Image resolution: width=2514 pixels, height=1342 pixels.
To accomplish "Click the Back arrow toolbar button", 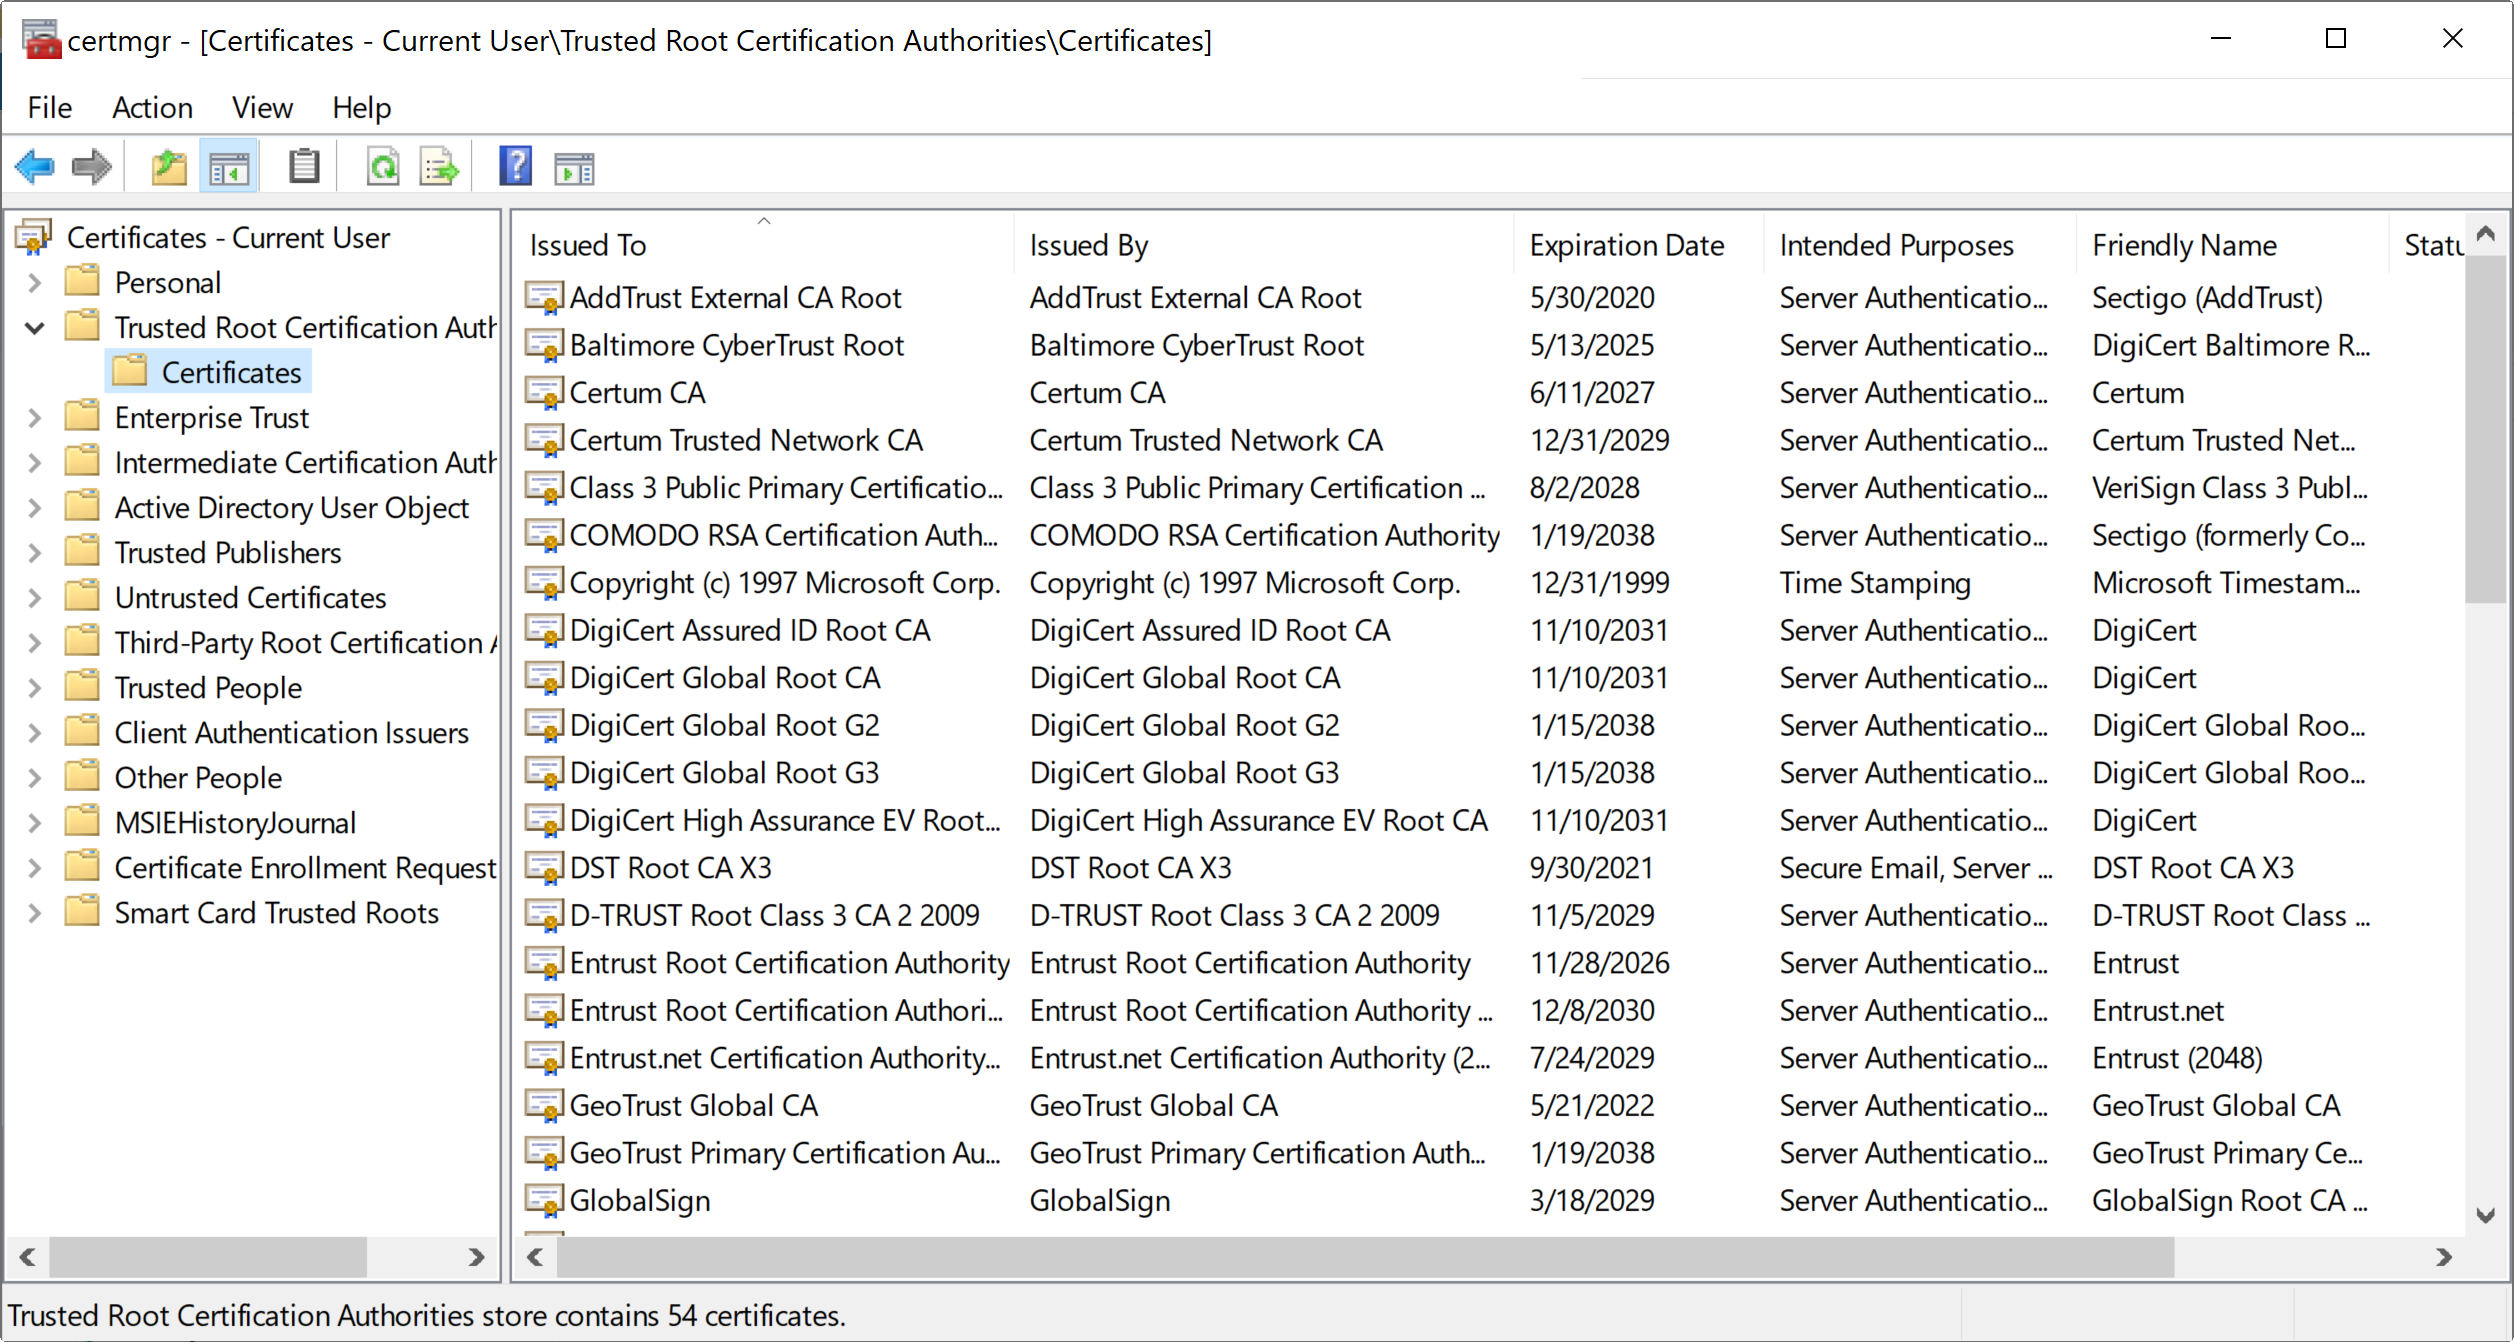I will (35, 167).
